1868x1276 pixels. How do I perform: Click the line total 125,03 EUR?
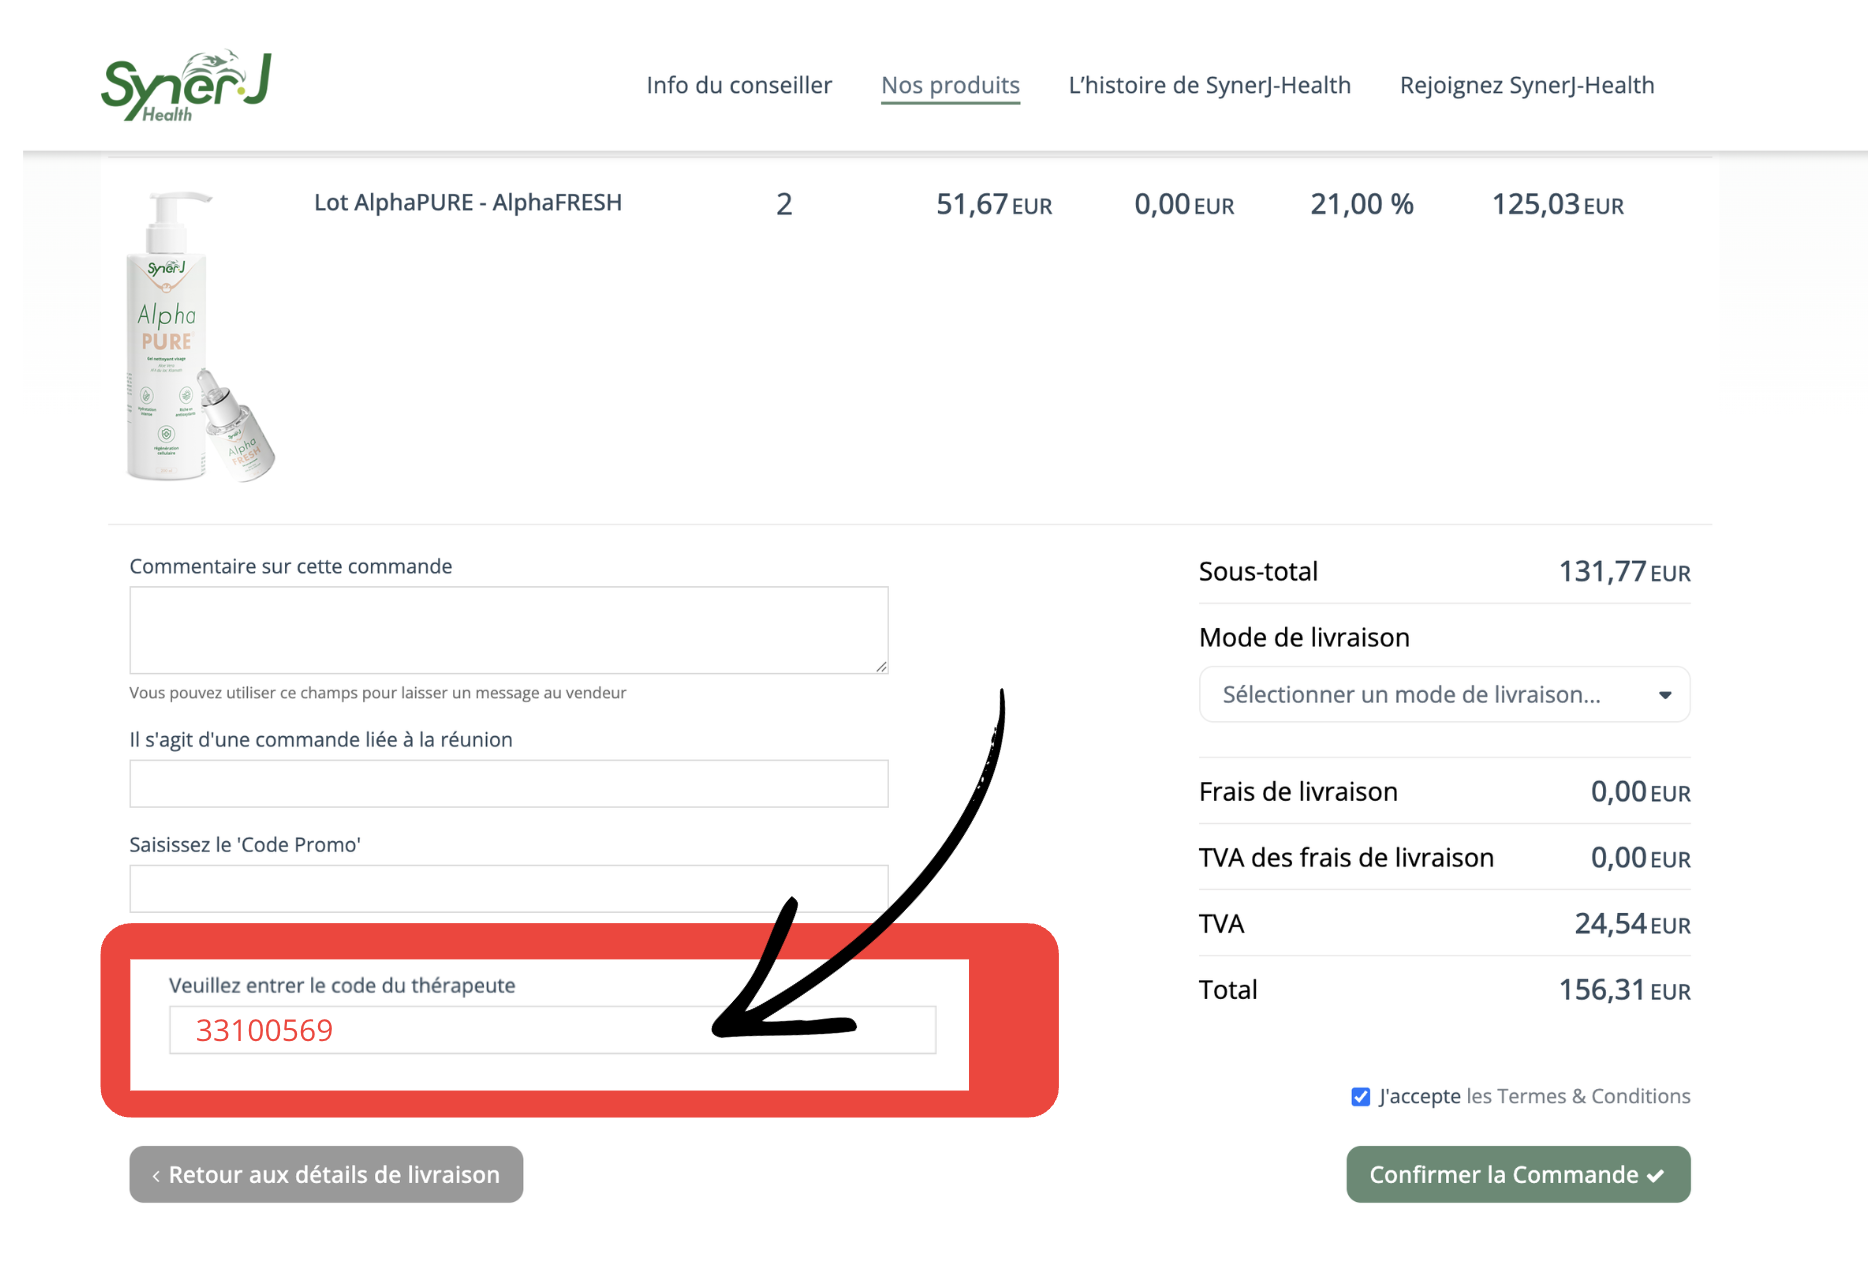(x=1557, y=204)
